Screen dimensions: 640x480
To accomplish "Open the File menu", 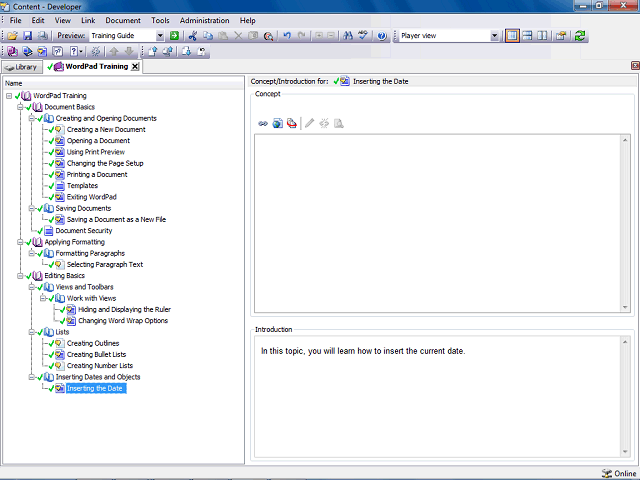I will pos(16,20).
